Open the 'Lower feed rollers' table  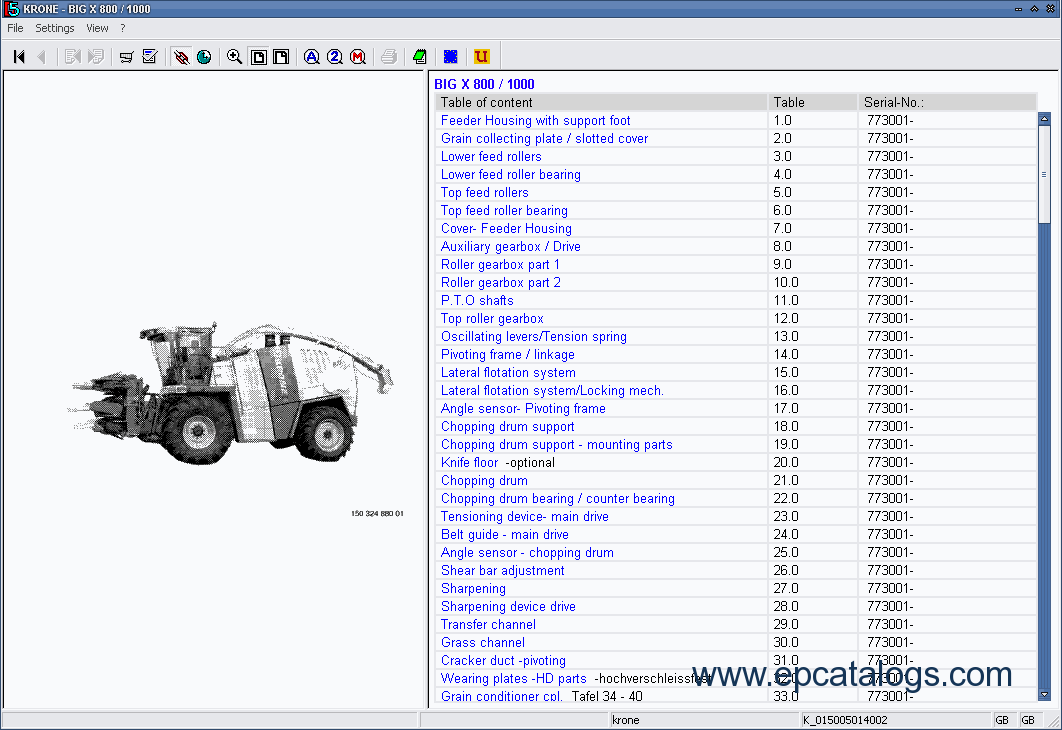point(491,156)
